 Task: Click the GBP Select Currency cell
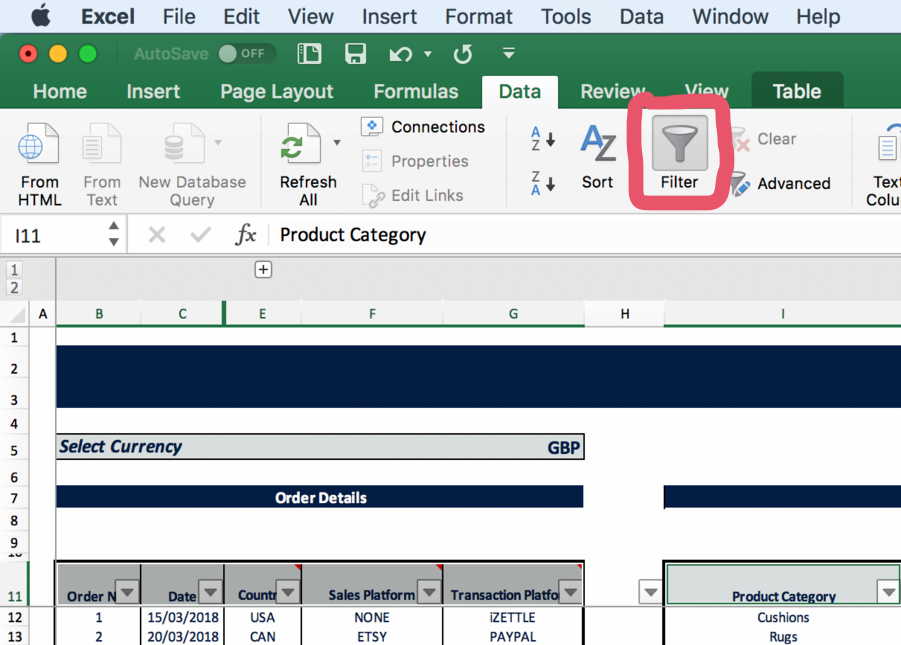320,447
